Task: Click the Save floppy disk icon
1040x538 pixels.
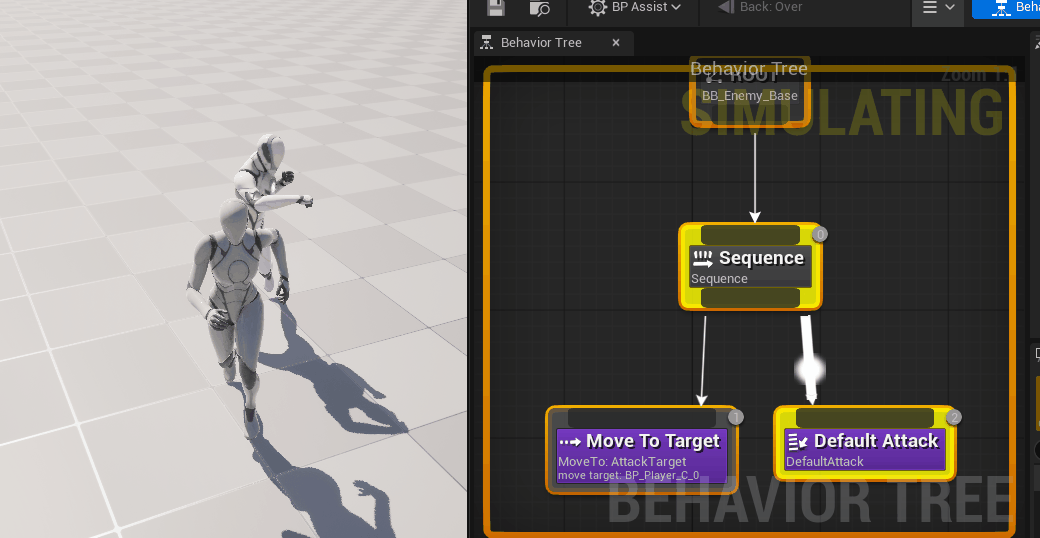Action: 496,8
